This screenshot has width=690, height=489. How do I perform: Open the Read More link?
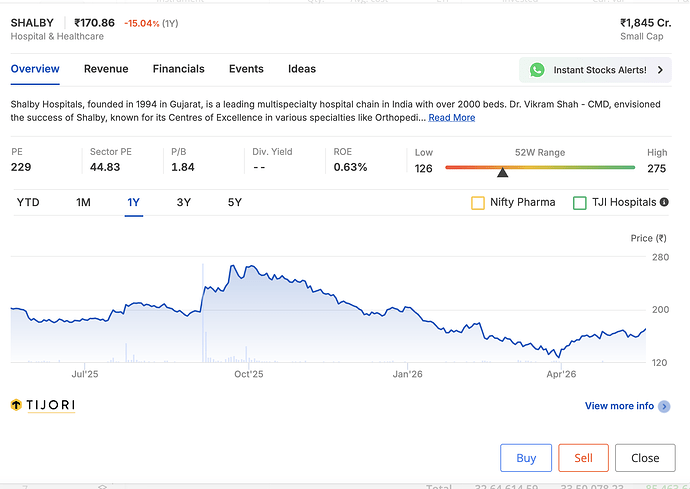tap(451, 118)
